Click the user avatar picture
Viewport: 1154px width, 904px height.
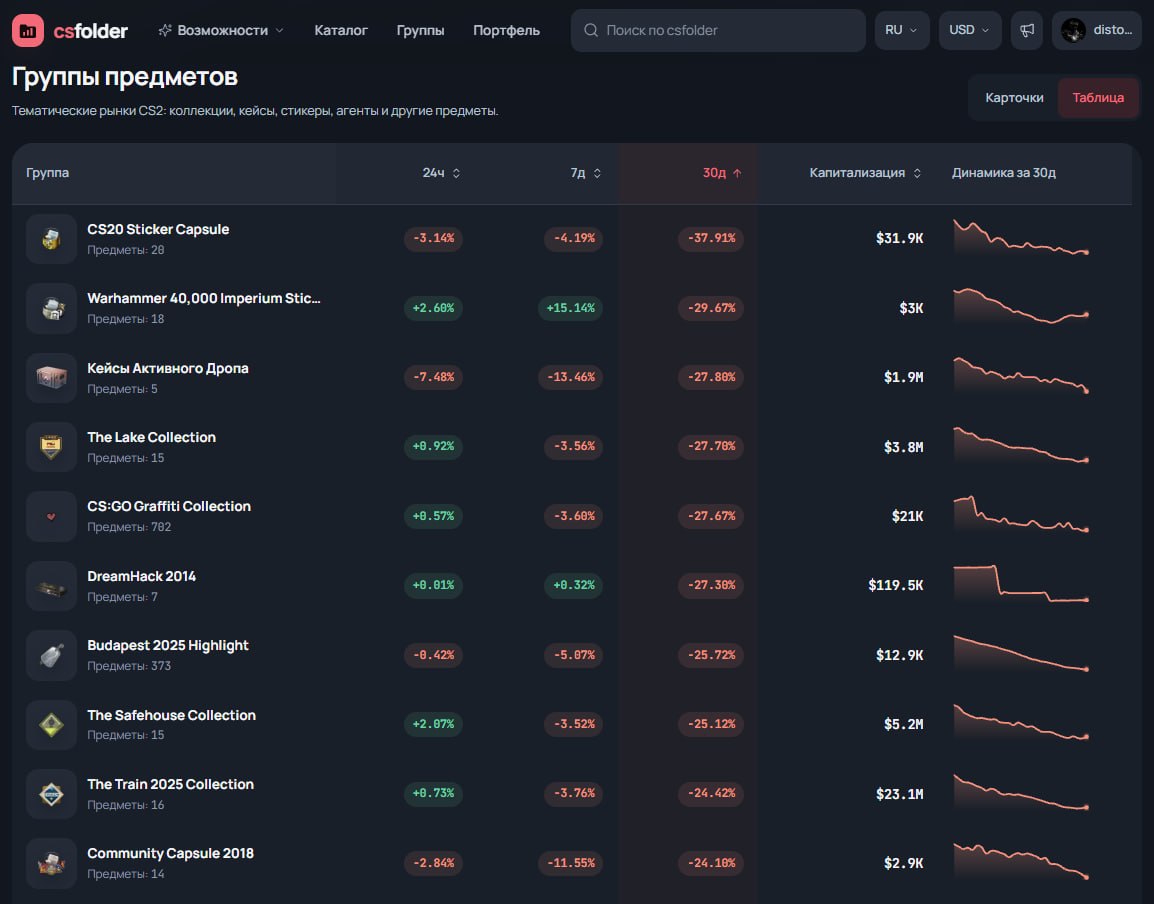(x=1073, y=30)
